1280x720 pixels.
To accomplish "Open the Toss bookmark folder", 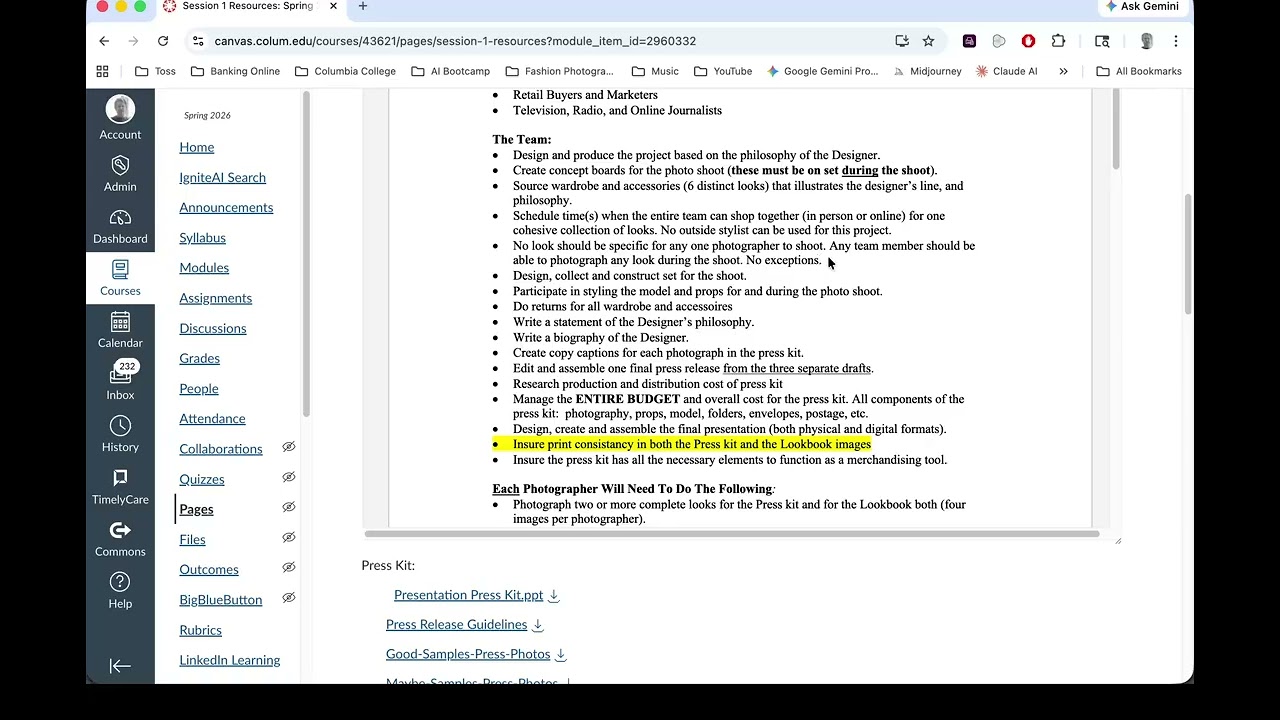I will [x=155, y=71].
